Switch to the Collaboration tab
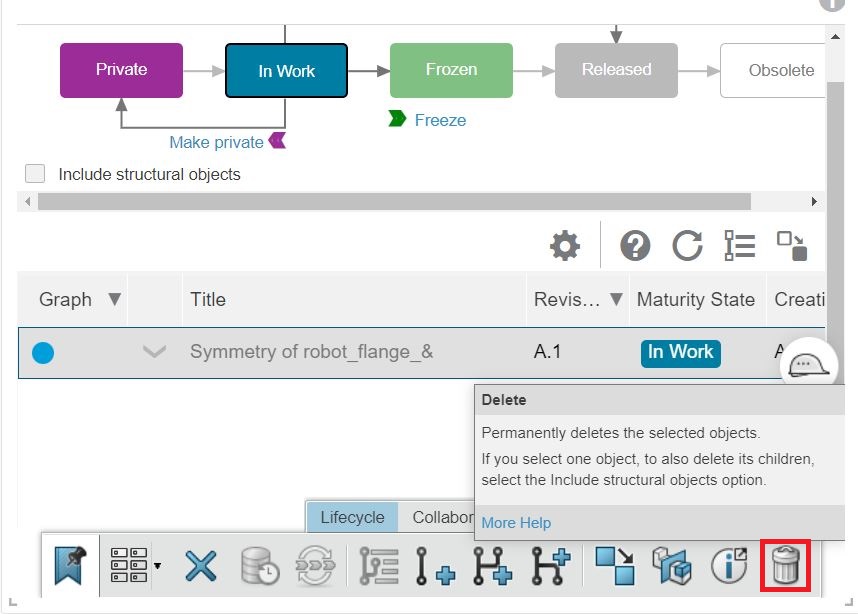 tap(440, 517)
